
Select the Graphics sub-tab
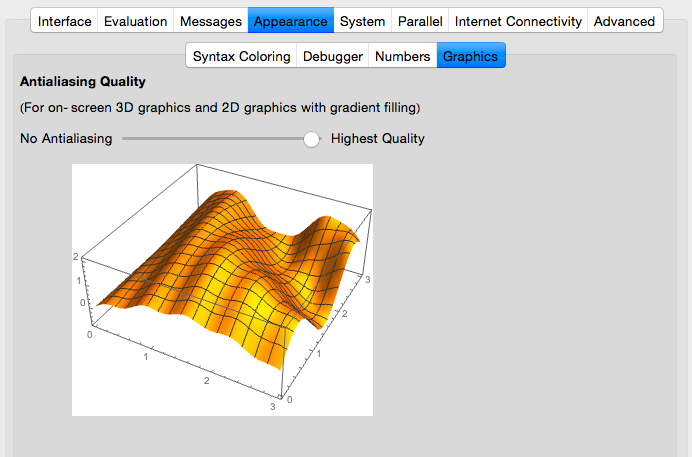pos(470,56)
